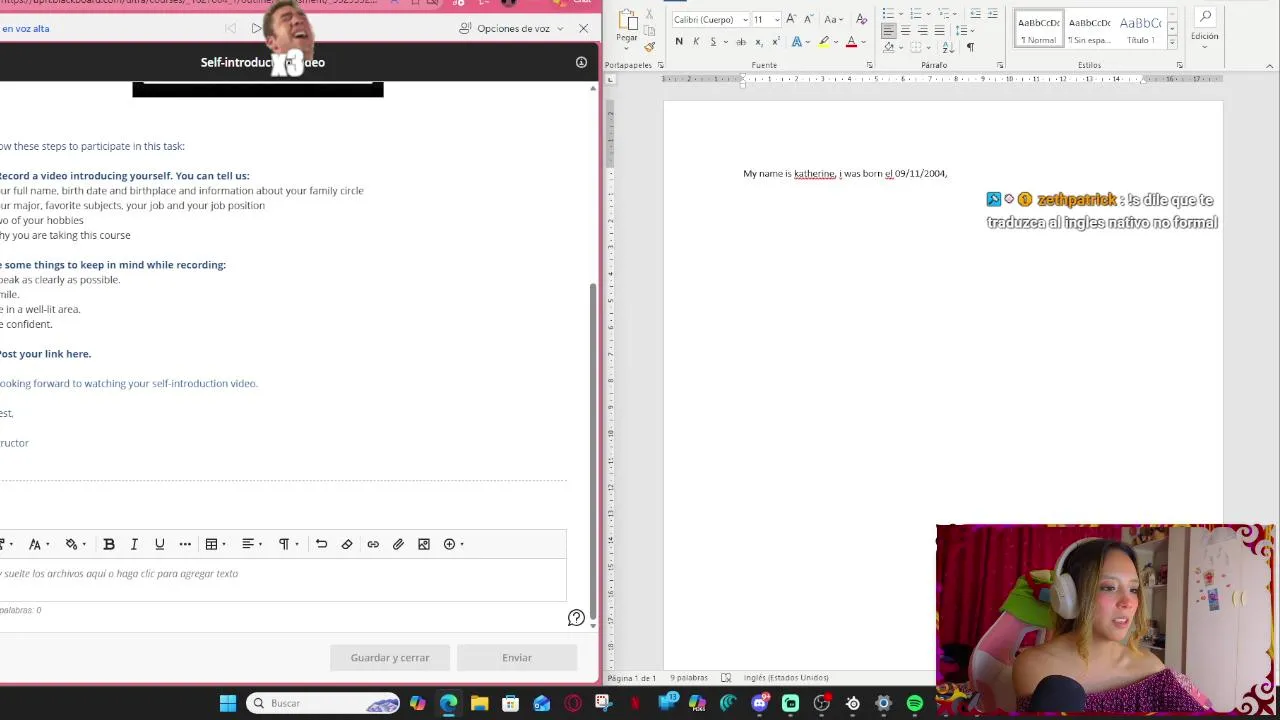Click the Pegar paste icon in Word
The width and height of the screenshot is (1280, 720).
627,20
